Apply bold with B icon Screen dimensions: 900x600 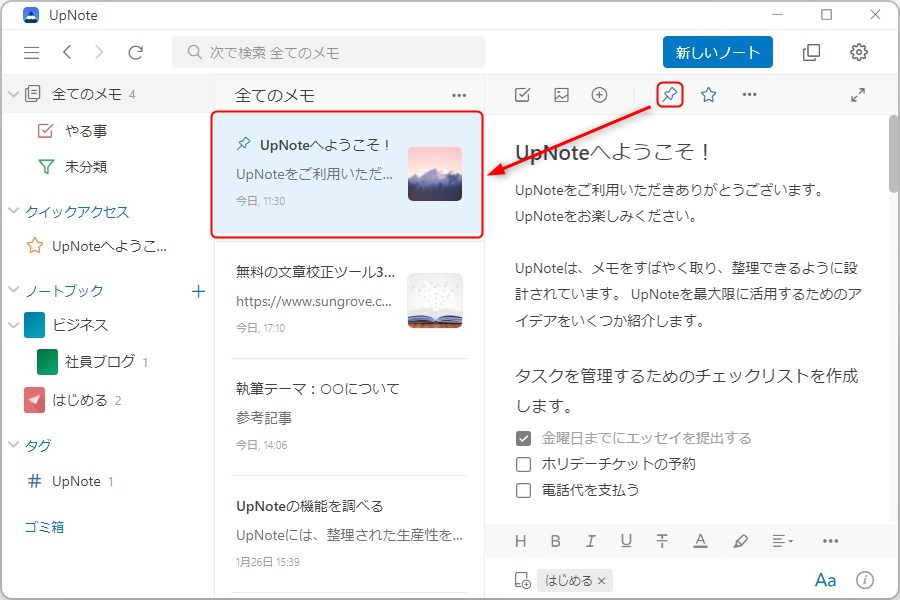(x=555, y=541)
